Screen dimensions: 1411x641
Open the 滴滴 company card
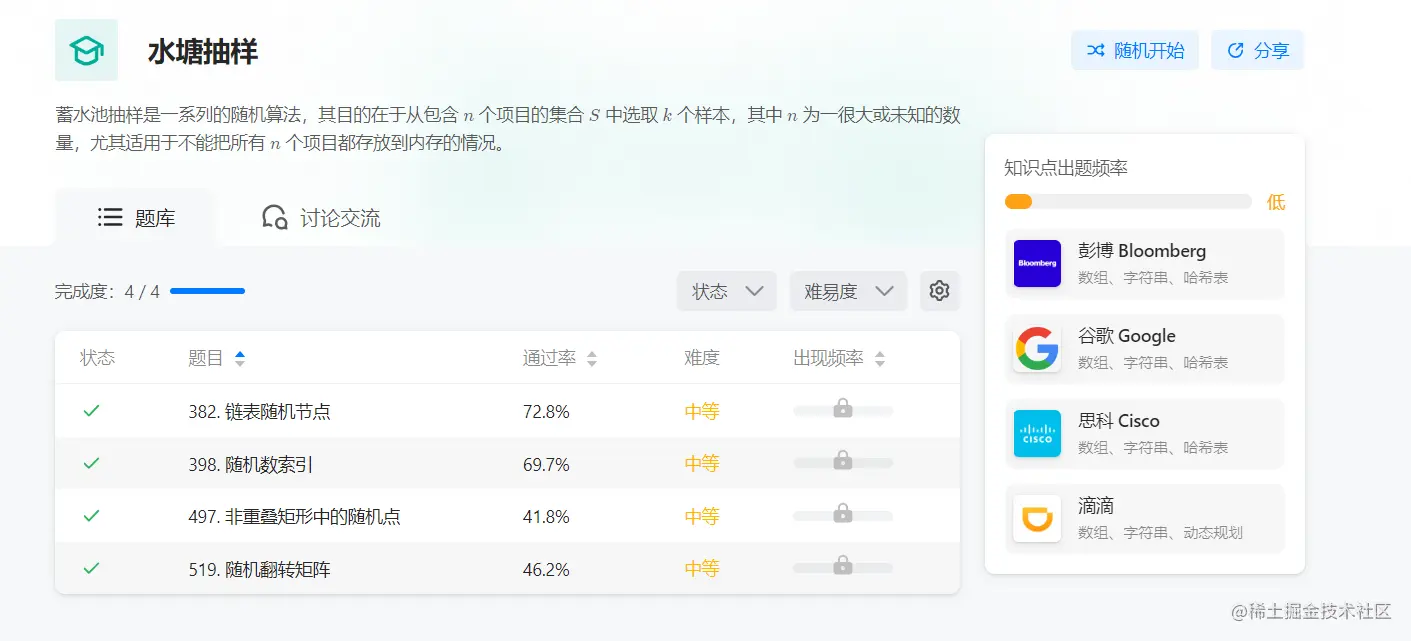point(1144,518)
